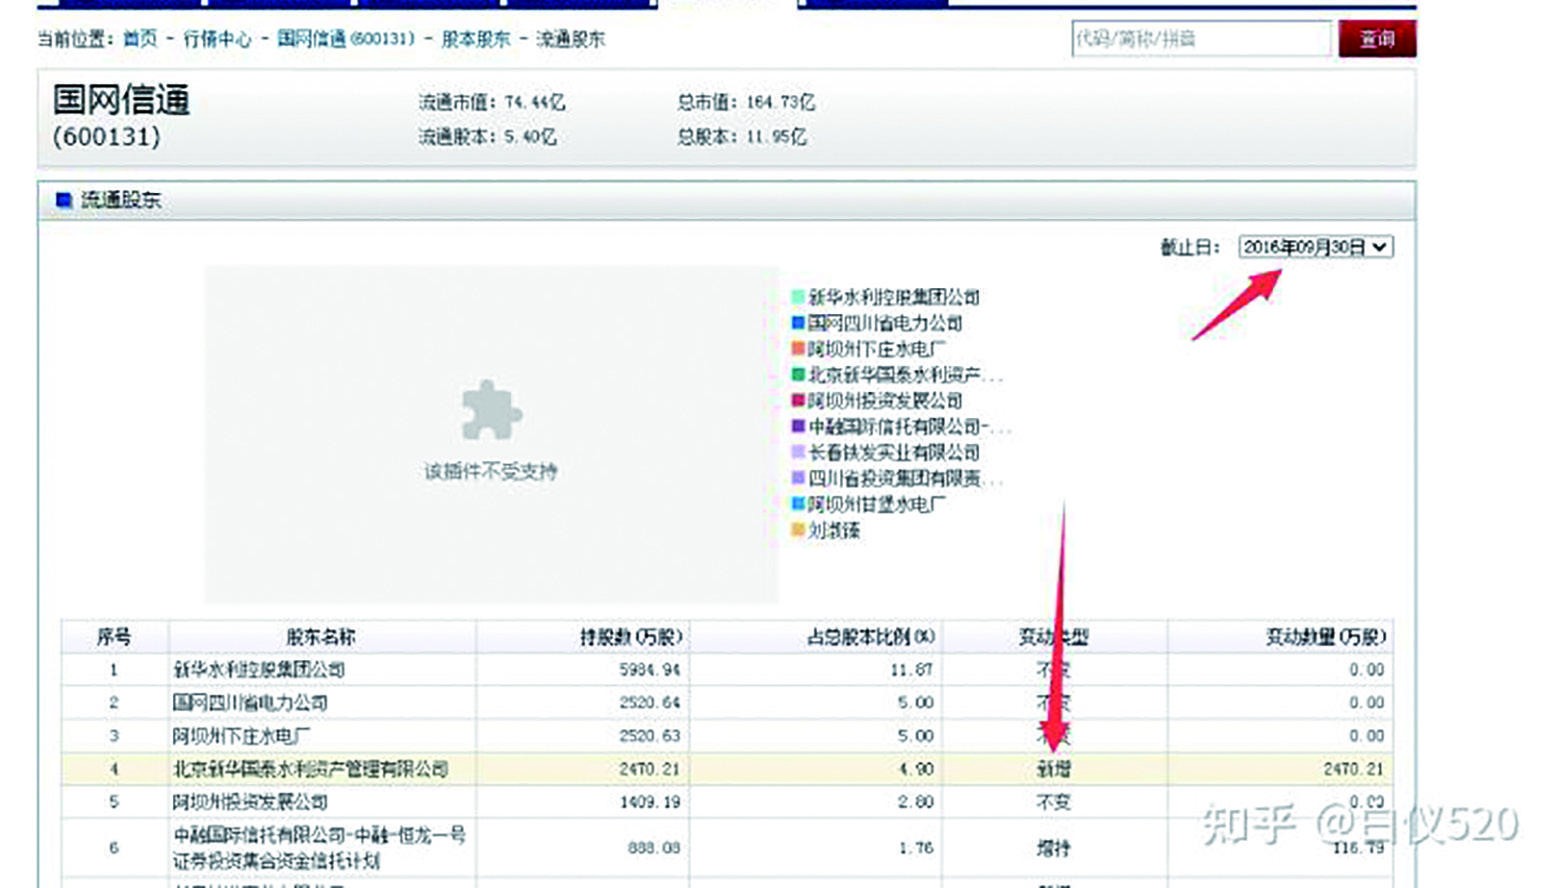Click orange legend marker for 阿坝州下庄水电厂

coord(797,349)
